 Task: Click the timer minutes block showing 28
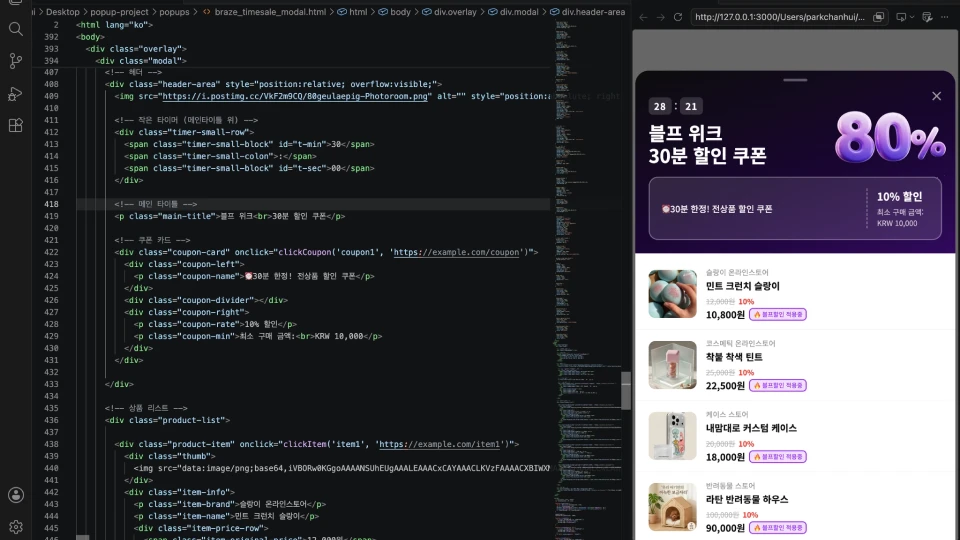659,107
